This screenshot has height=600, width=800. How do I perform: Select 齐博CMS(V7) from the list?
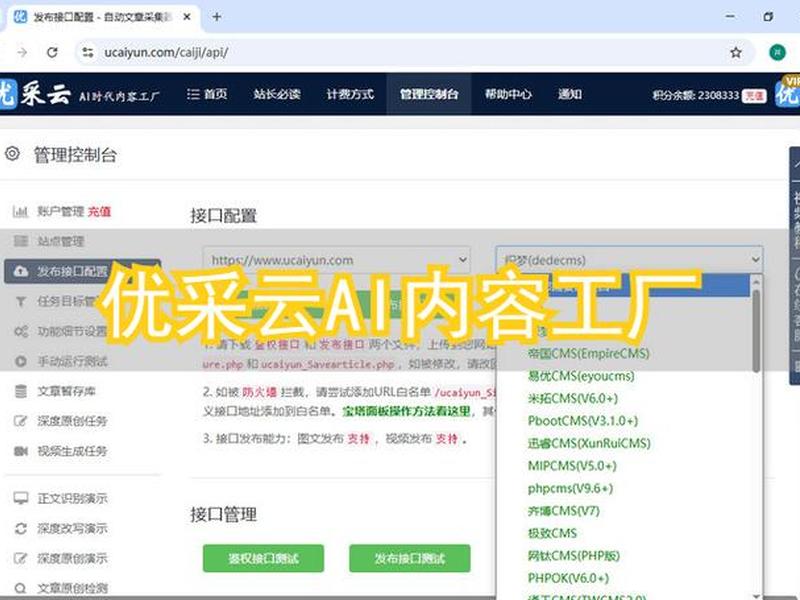563,511
